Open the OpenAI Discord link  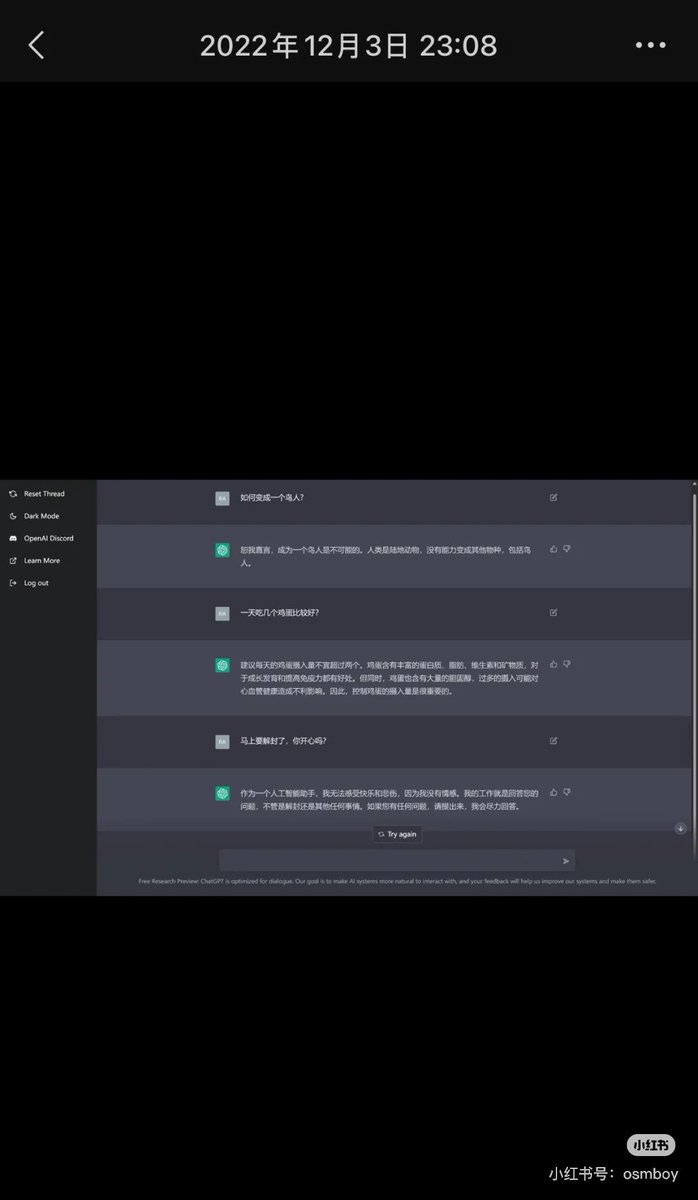pyautogui.click(x=41, y=538)
